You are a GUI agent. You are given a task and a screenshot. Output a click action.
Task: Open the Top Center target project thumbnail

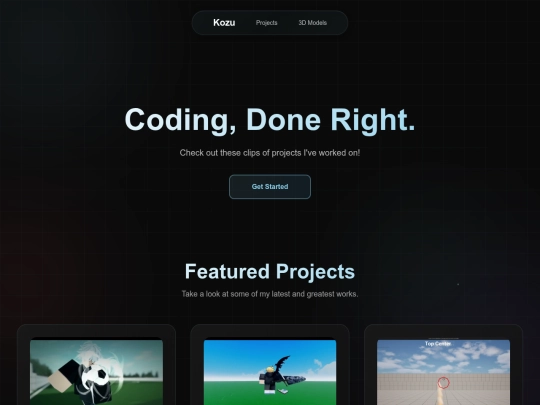(x=444, y=372)
